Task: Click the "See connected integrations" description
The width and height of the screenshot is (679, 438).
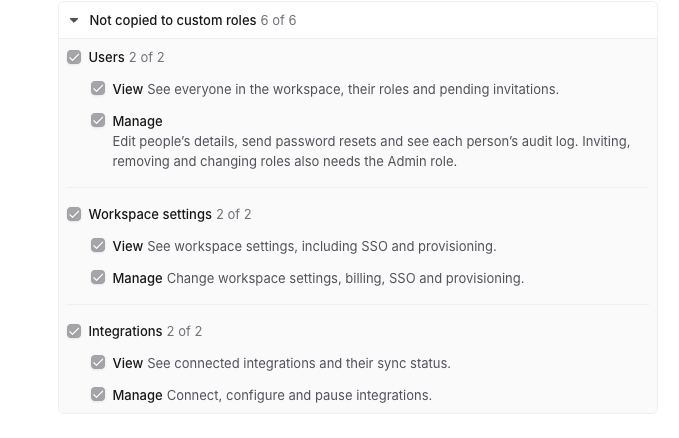Action: pyautogui.click(x=299, y=363)
